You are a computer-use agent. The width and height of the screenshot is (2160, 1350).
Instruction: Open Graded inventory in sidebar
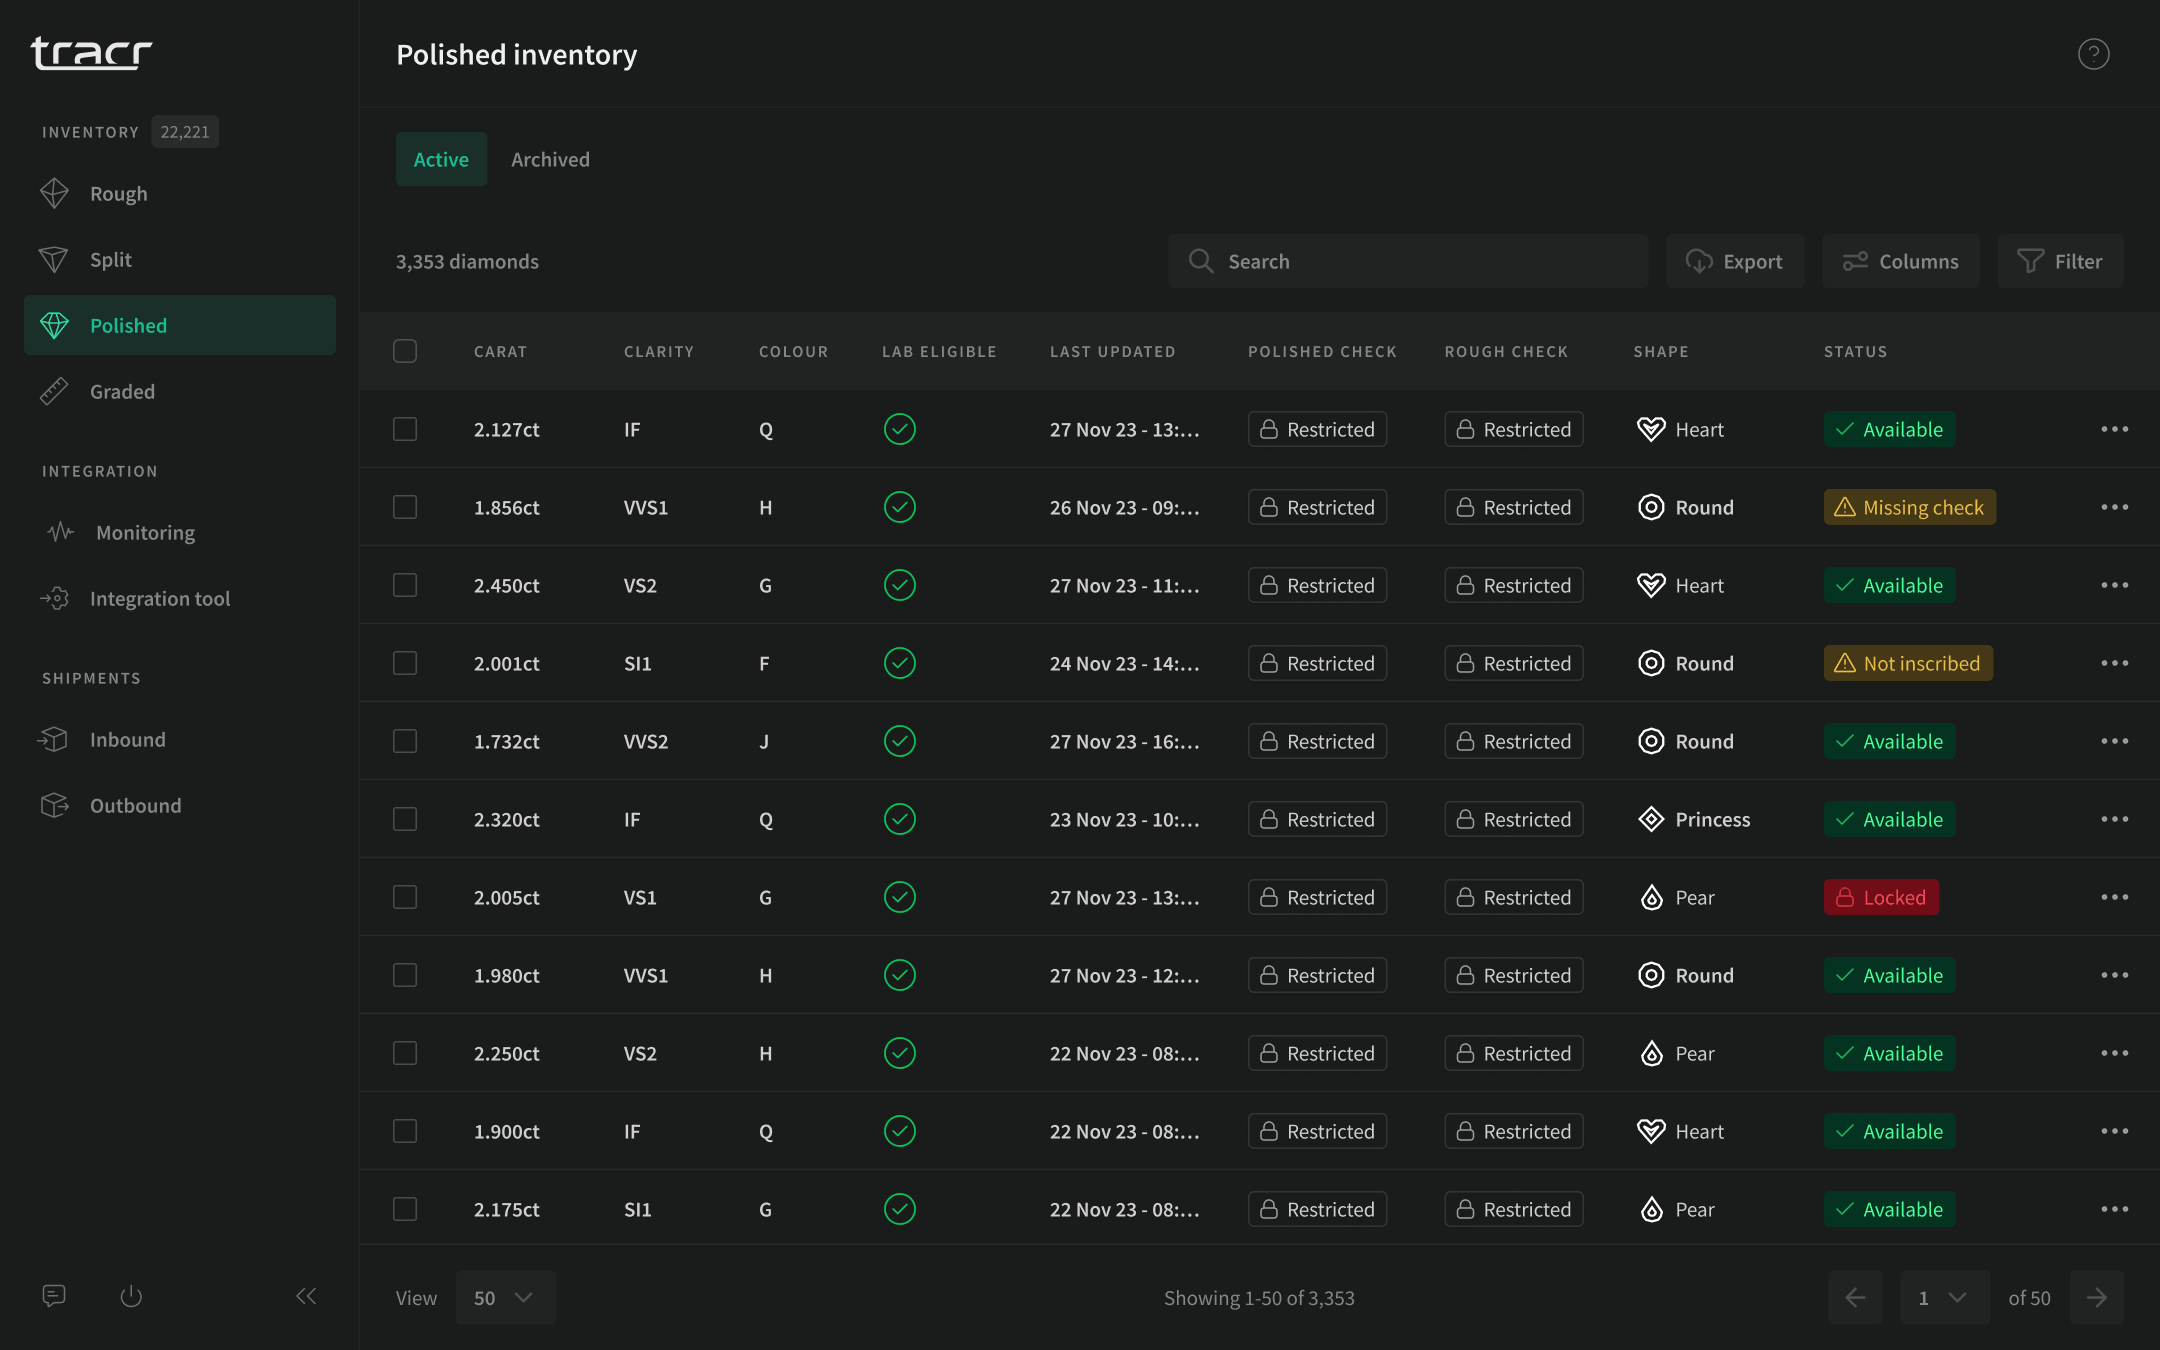tap(180, 391)
